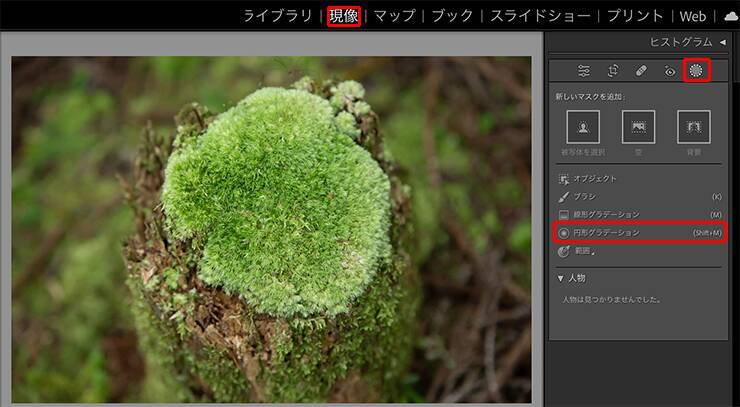Collapse the ヒストグラム histogram panel
The height and width of the screenshot is (407, 740).
click(x=723, y=42)
